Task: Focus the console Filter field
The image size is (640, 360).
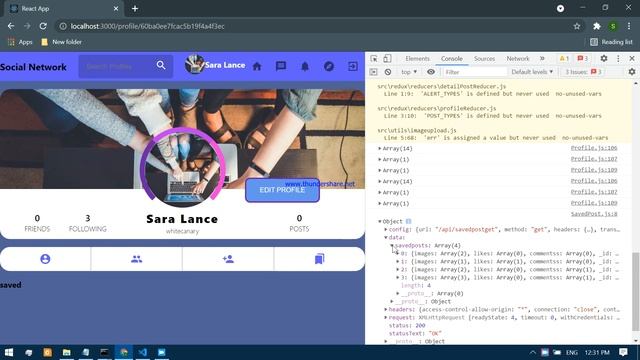Action: (474, 72)
